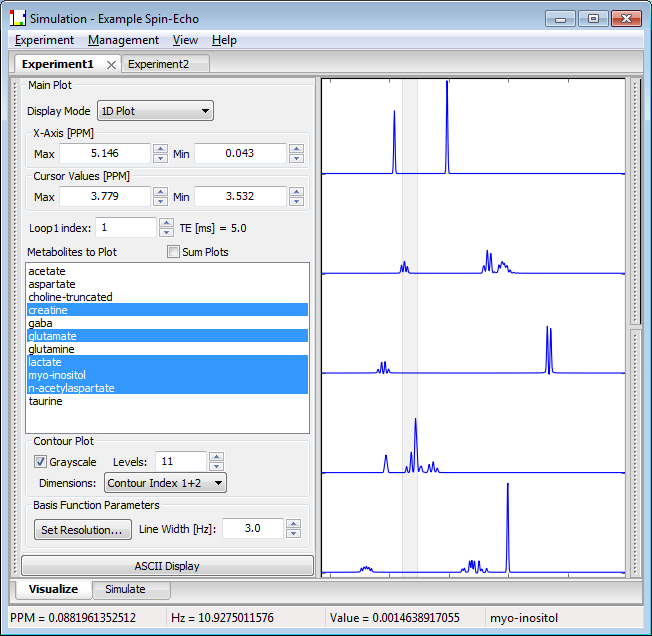Increase contour Levels using up arrow
652x636 pixels.
tap(216, 457)
